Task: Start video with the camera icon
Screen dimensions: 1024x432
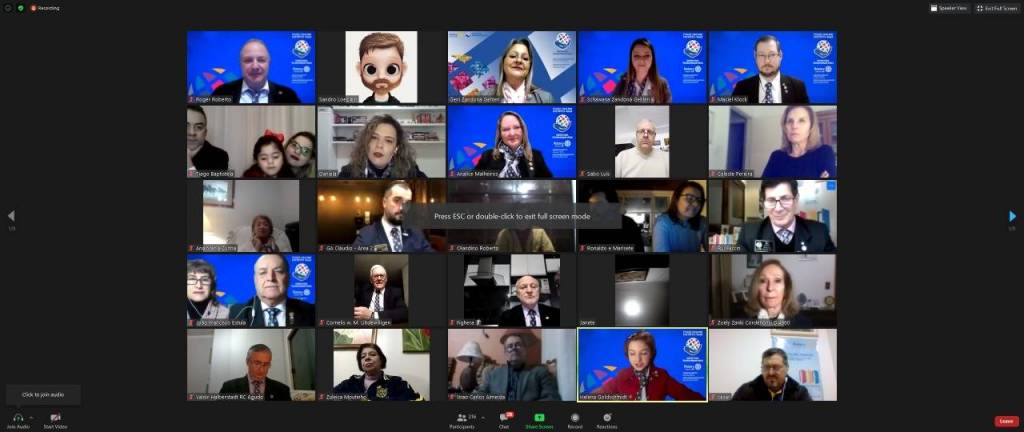Action: point(54,416)
